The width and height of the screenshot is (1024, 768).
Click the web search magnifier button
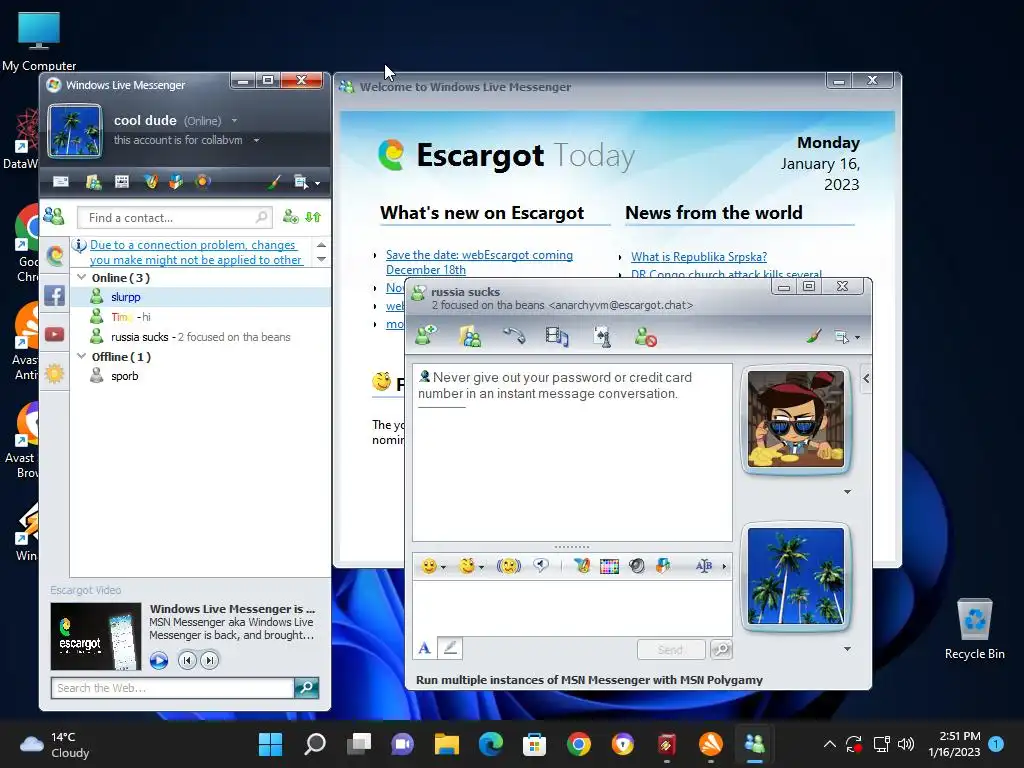[306, 688]
